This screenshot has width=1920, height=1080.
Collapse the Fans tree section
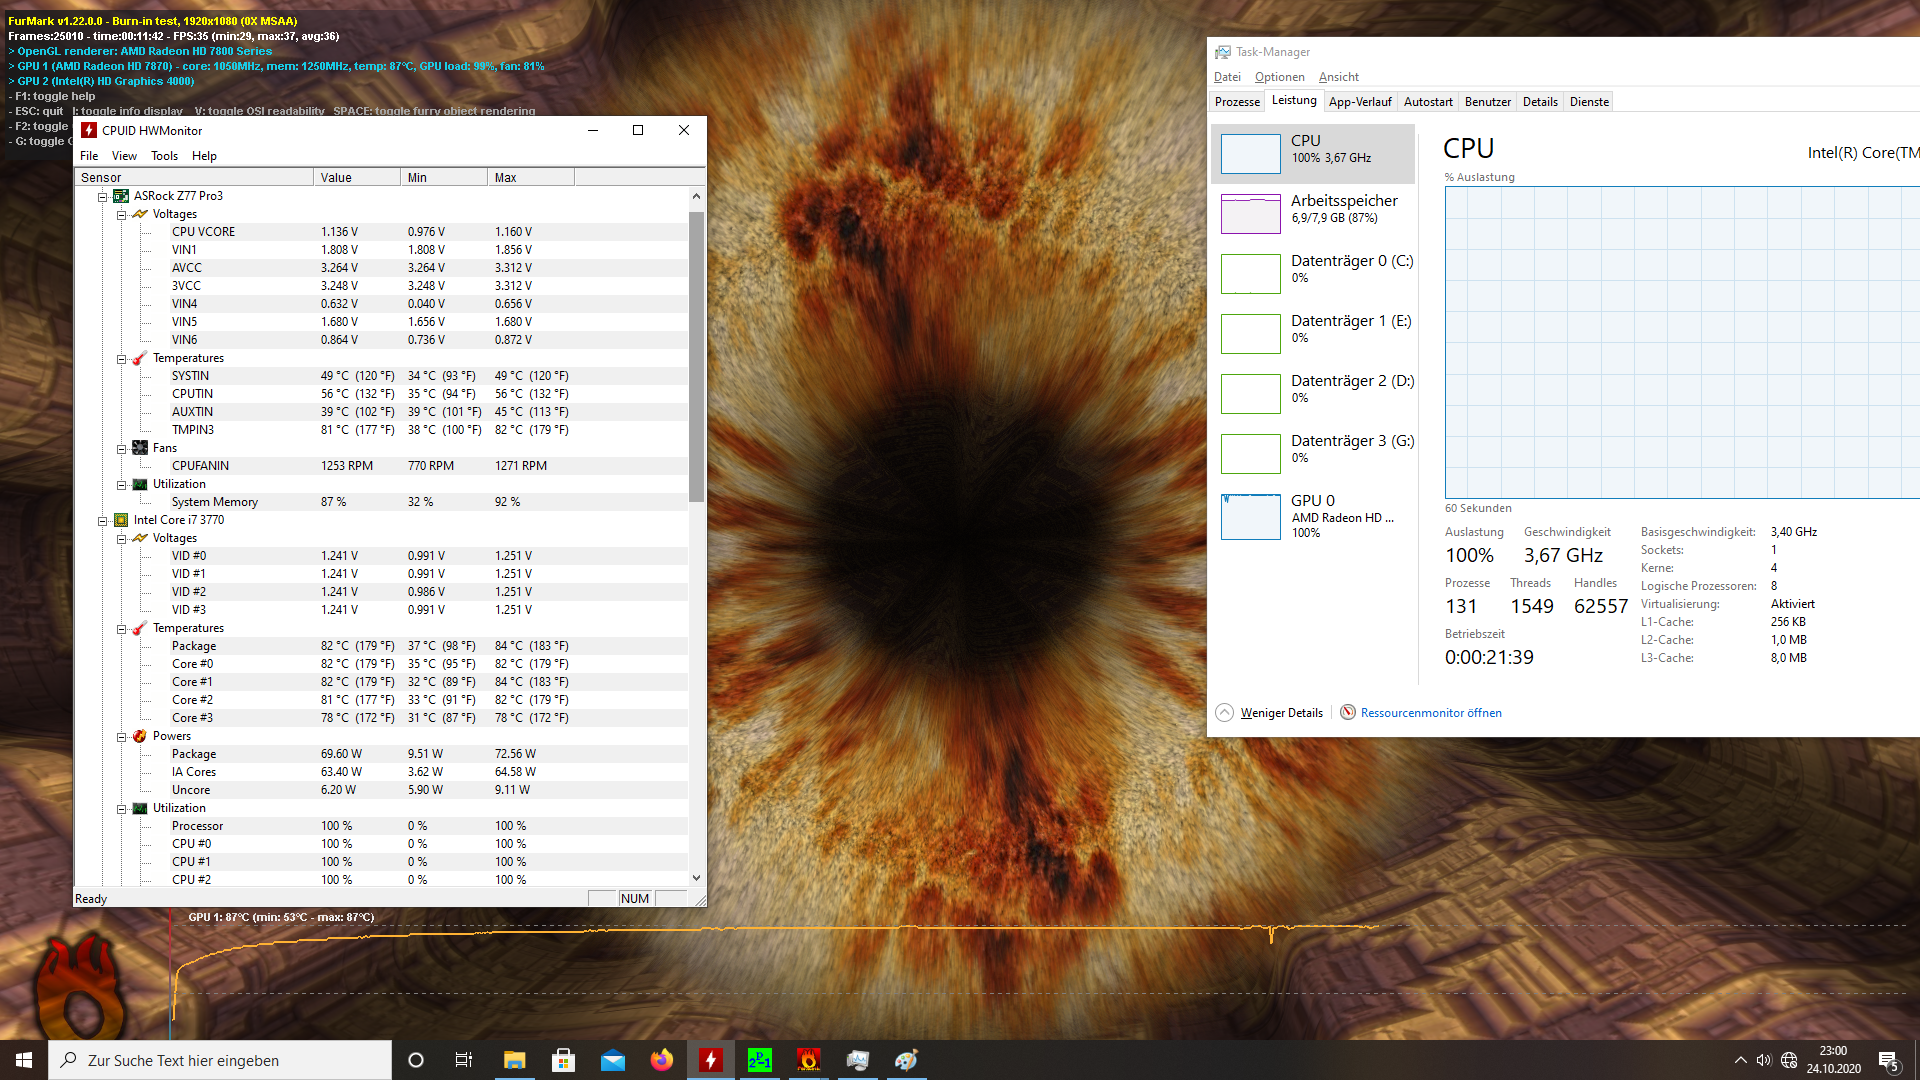tap(121, 449)
